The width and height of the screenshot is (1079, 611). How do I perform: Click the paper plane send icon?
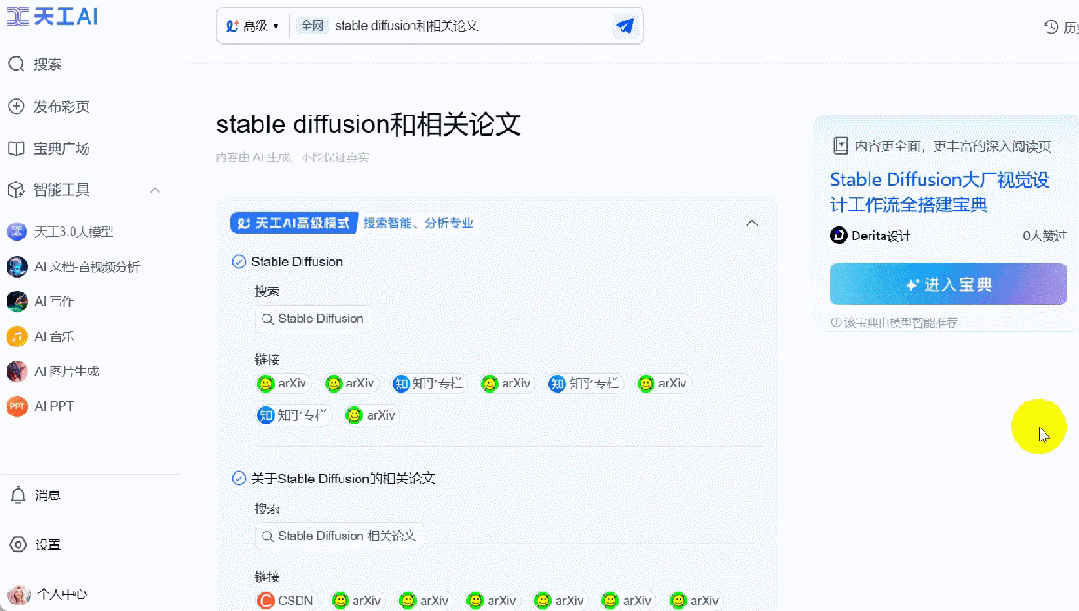pyautogui.click(x=626, y=26)
